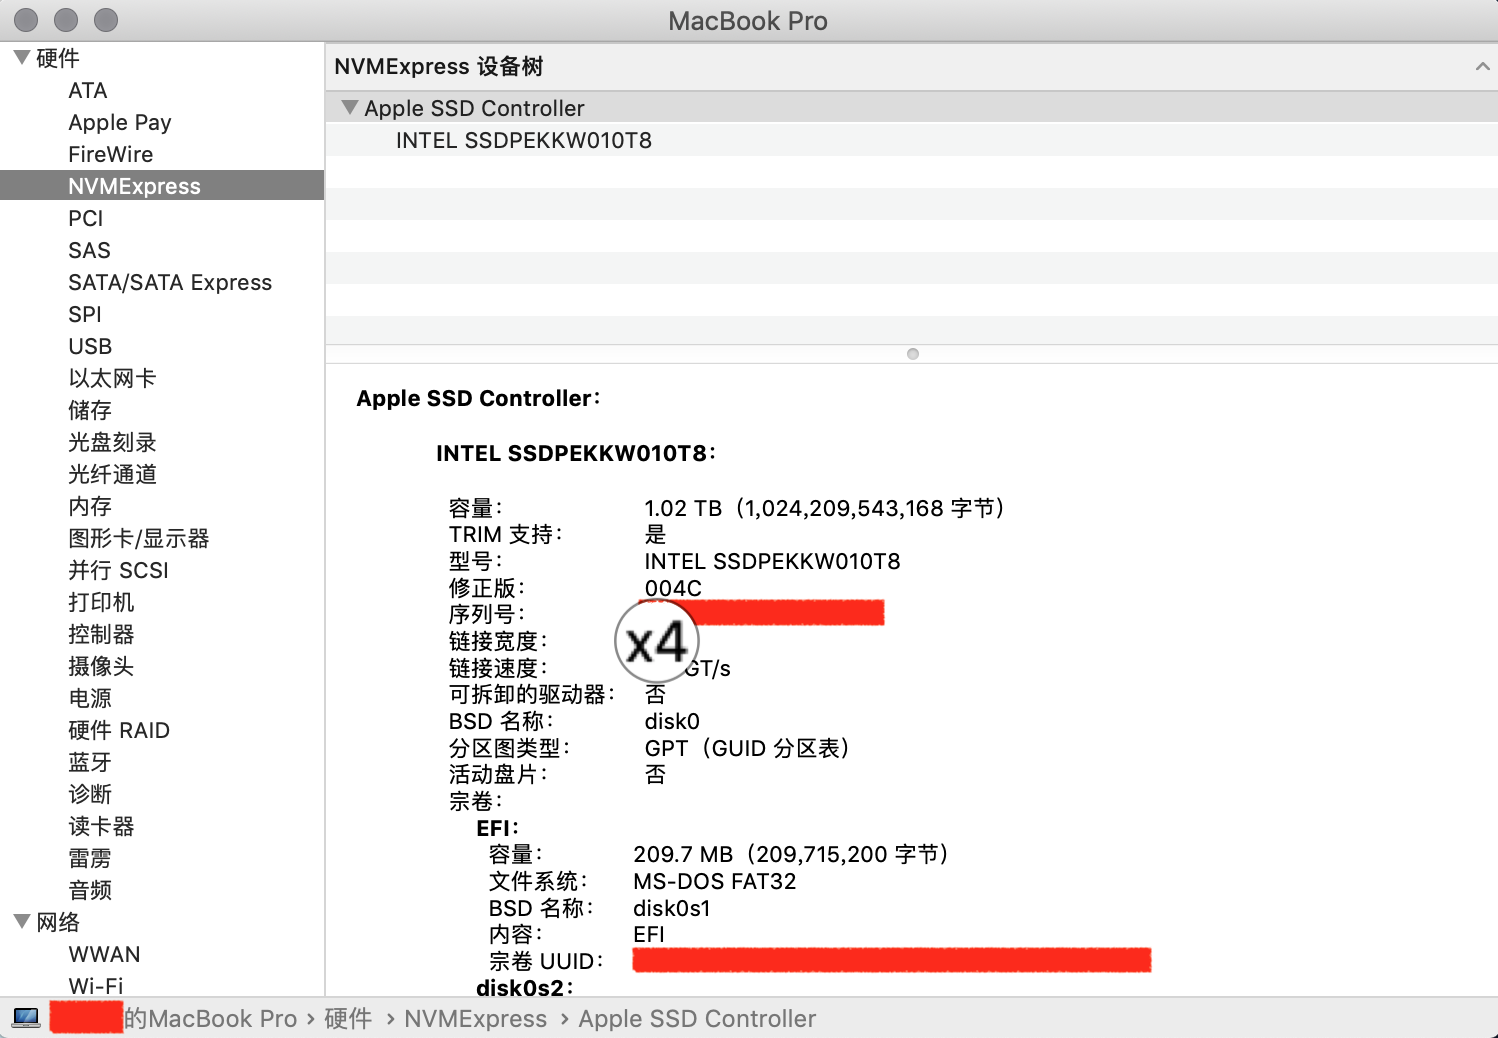Select 并行 SCSI entry
Viewport: 1498px width, 1038px height.
click(118, 570)
